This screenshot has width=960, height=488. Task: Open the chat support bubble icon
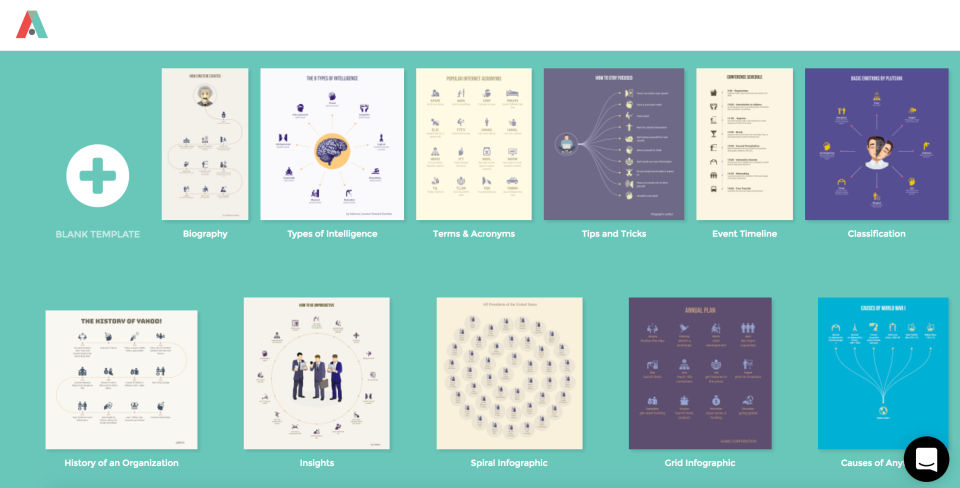(x=926, y=459)
